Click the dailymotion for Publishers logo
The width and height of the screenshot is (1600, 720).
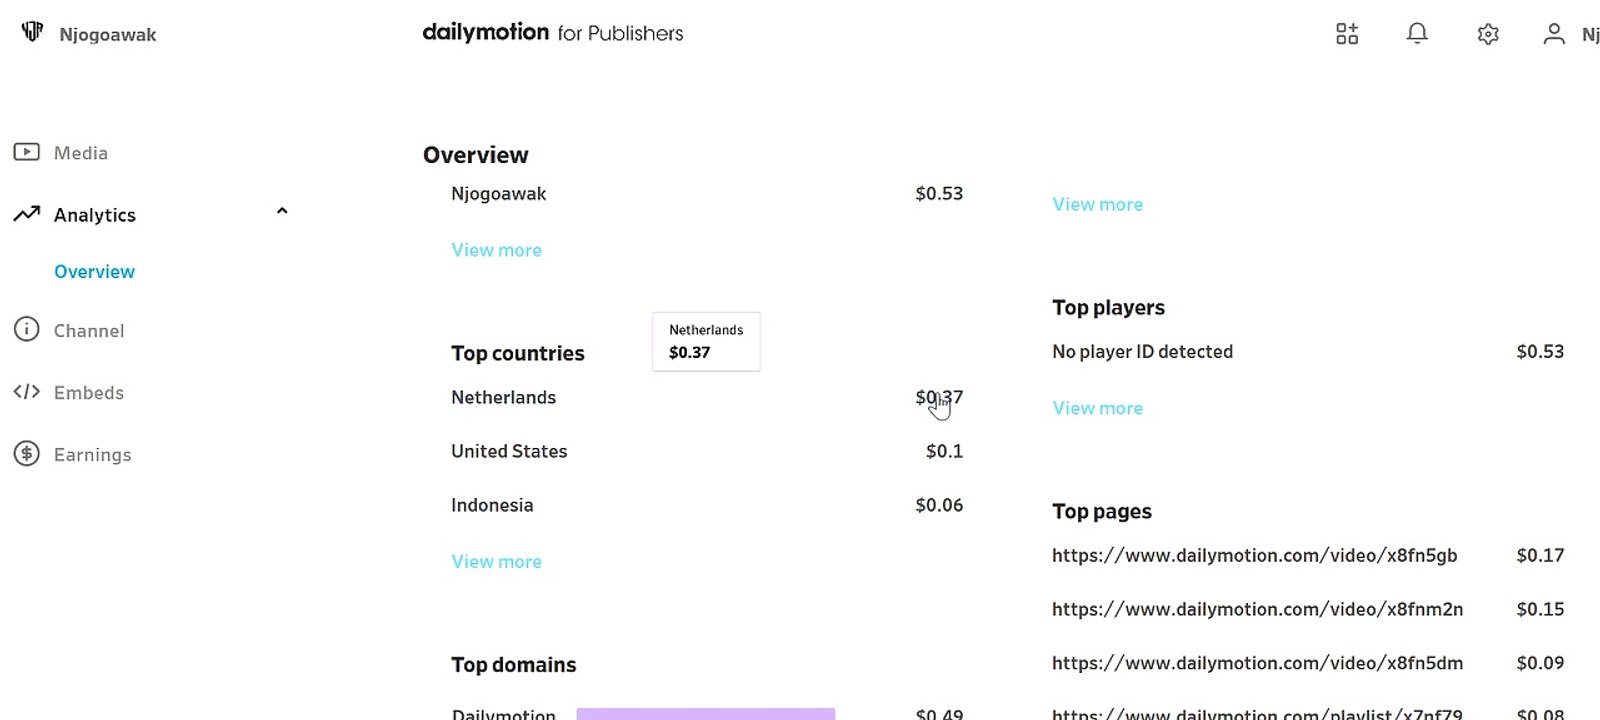[552, 33]
